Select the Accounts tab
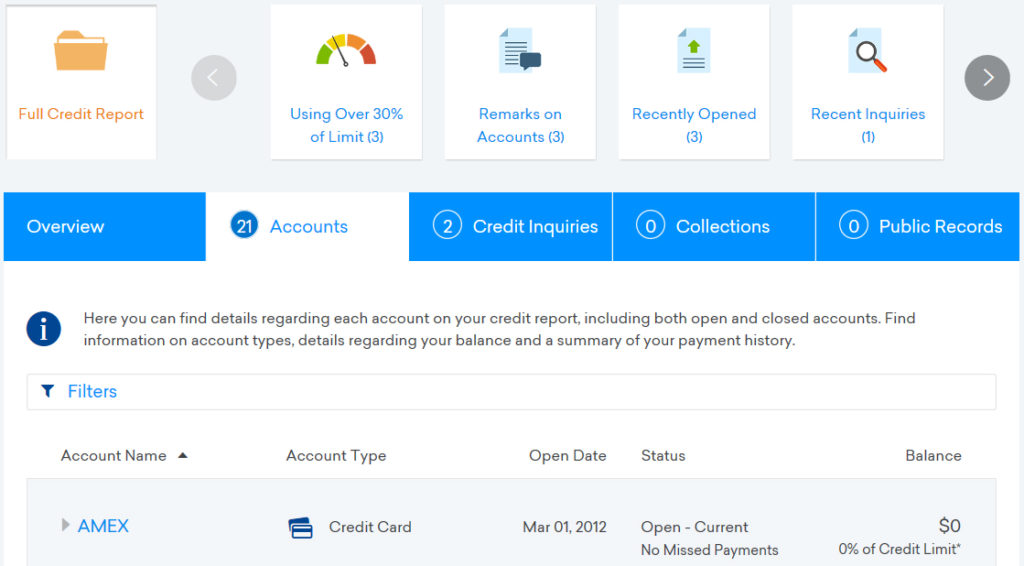Viewport: 1024px width, 566px height. [x=308, y=227]
